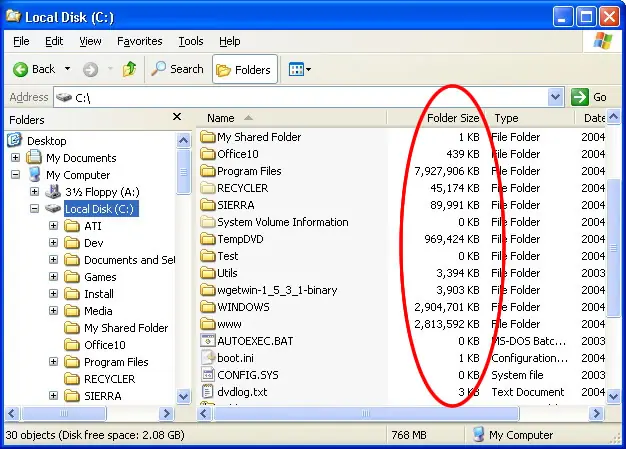Select AUTOEXEC.BAT file icon
The image size is (626, 449).
208,341
